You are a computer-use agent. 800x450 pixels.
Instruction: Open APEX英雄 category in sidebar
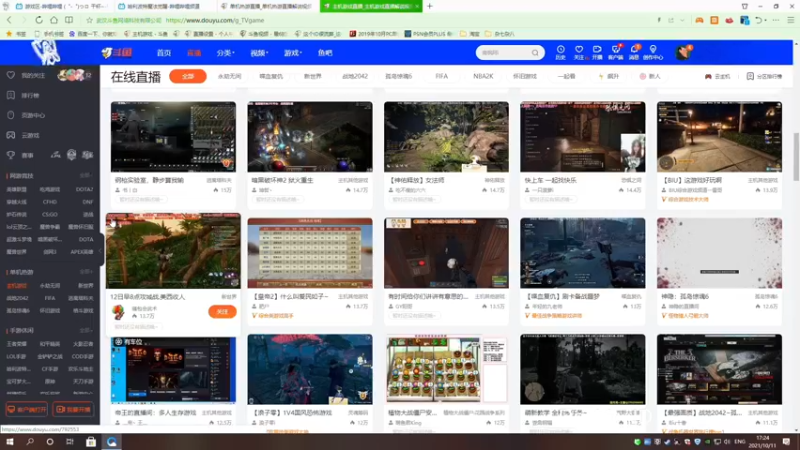(81, 252)
